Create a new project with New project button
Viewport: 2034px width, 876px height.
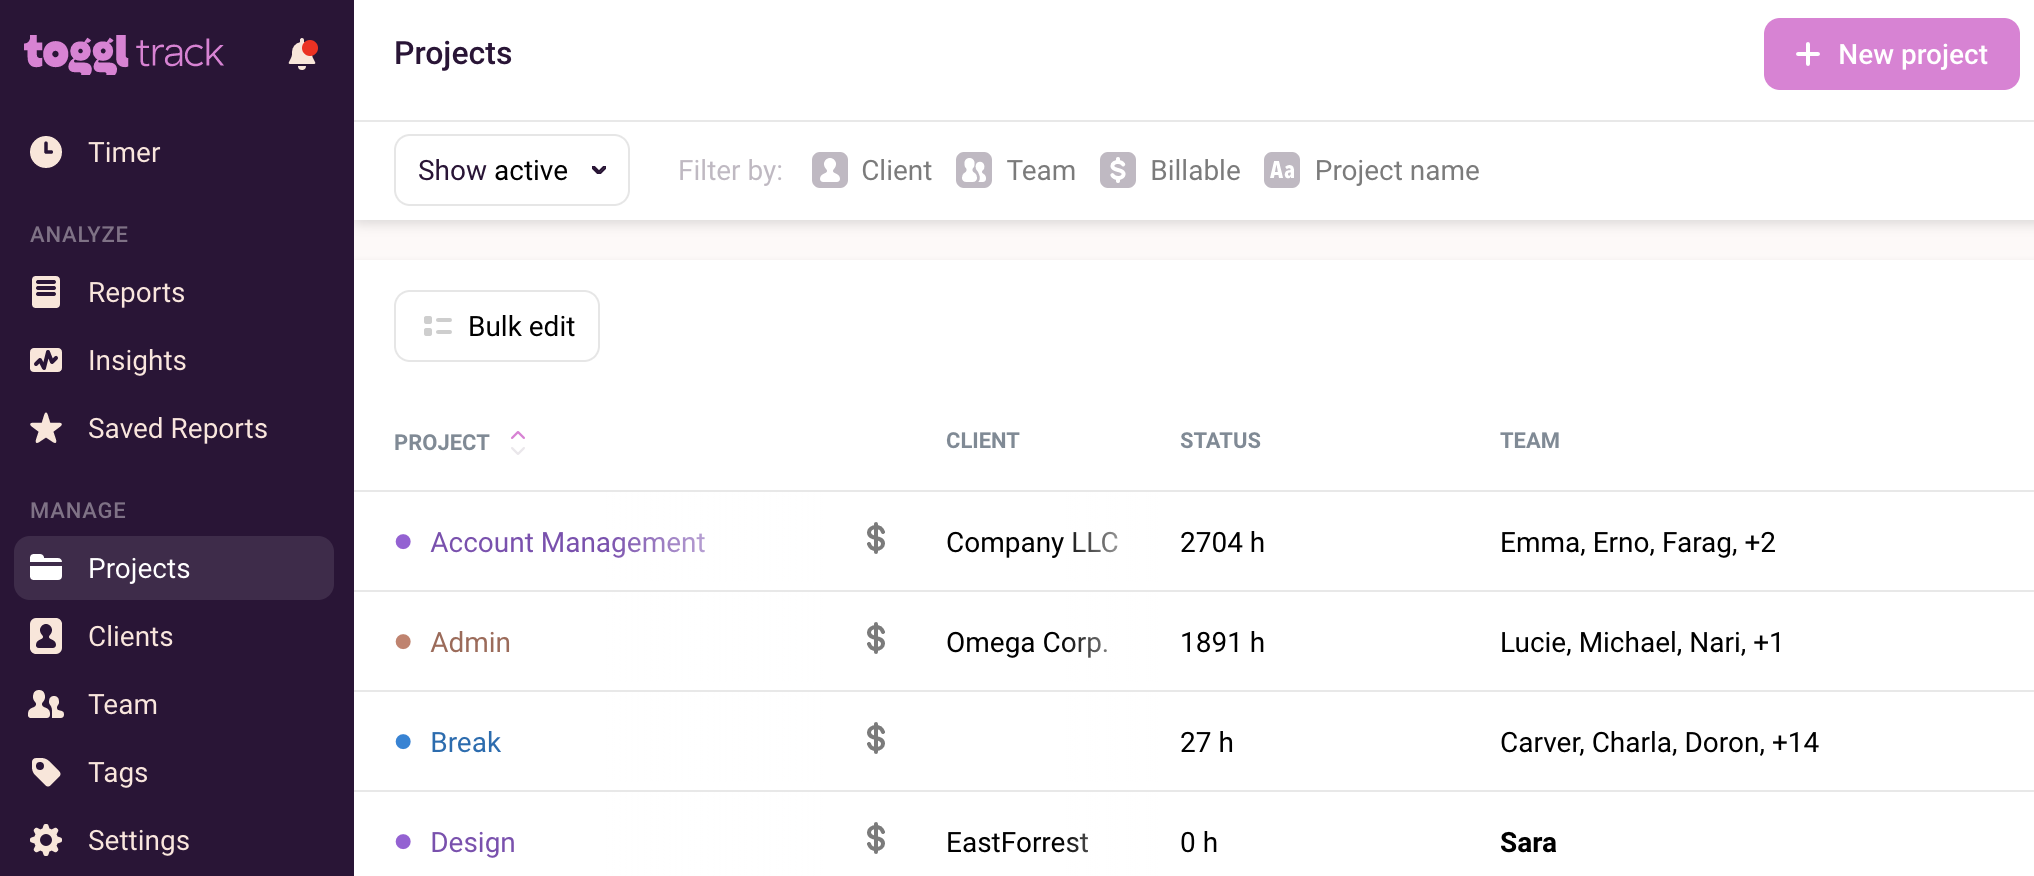(1891, 54)
